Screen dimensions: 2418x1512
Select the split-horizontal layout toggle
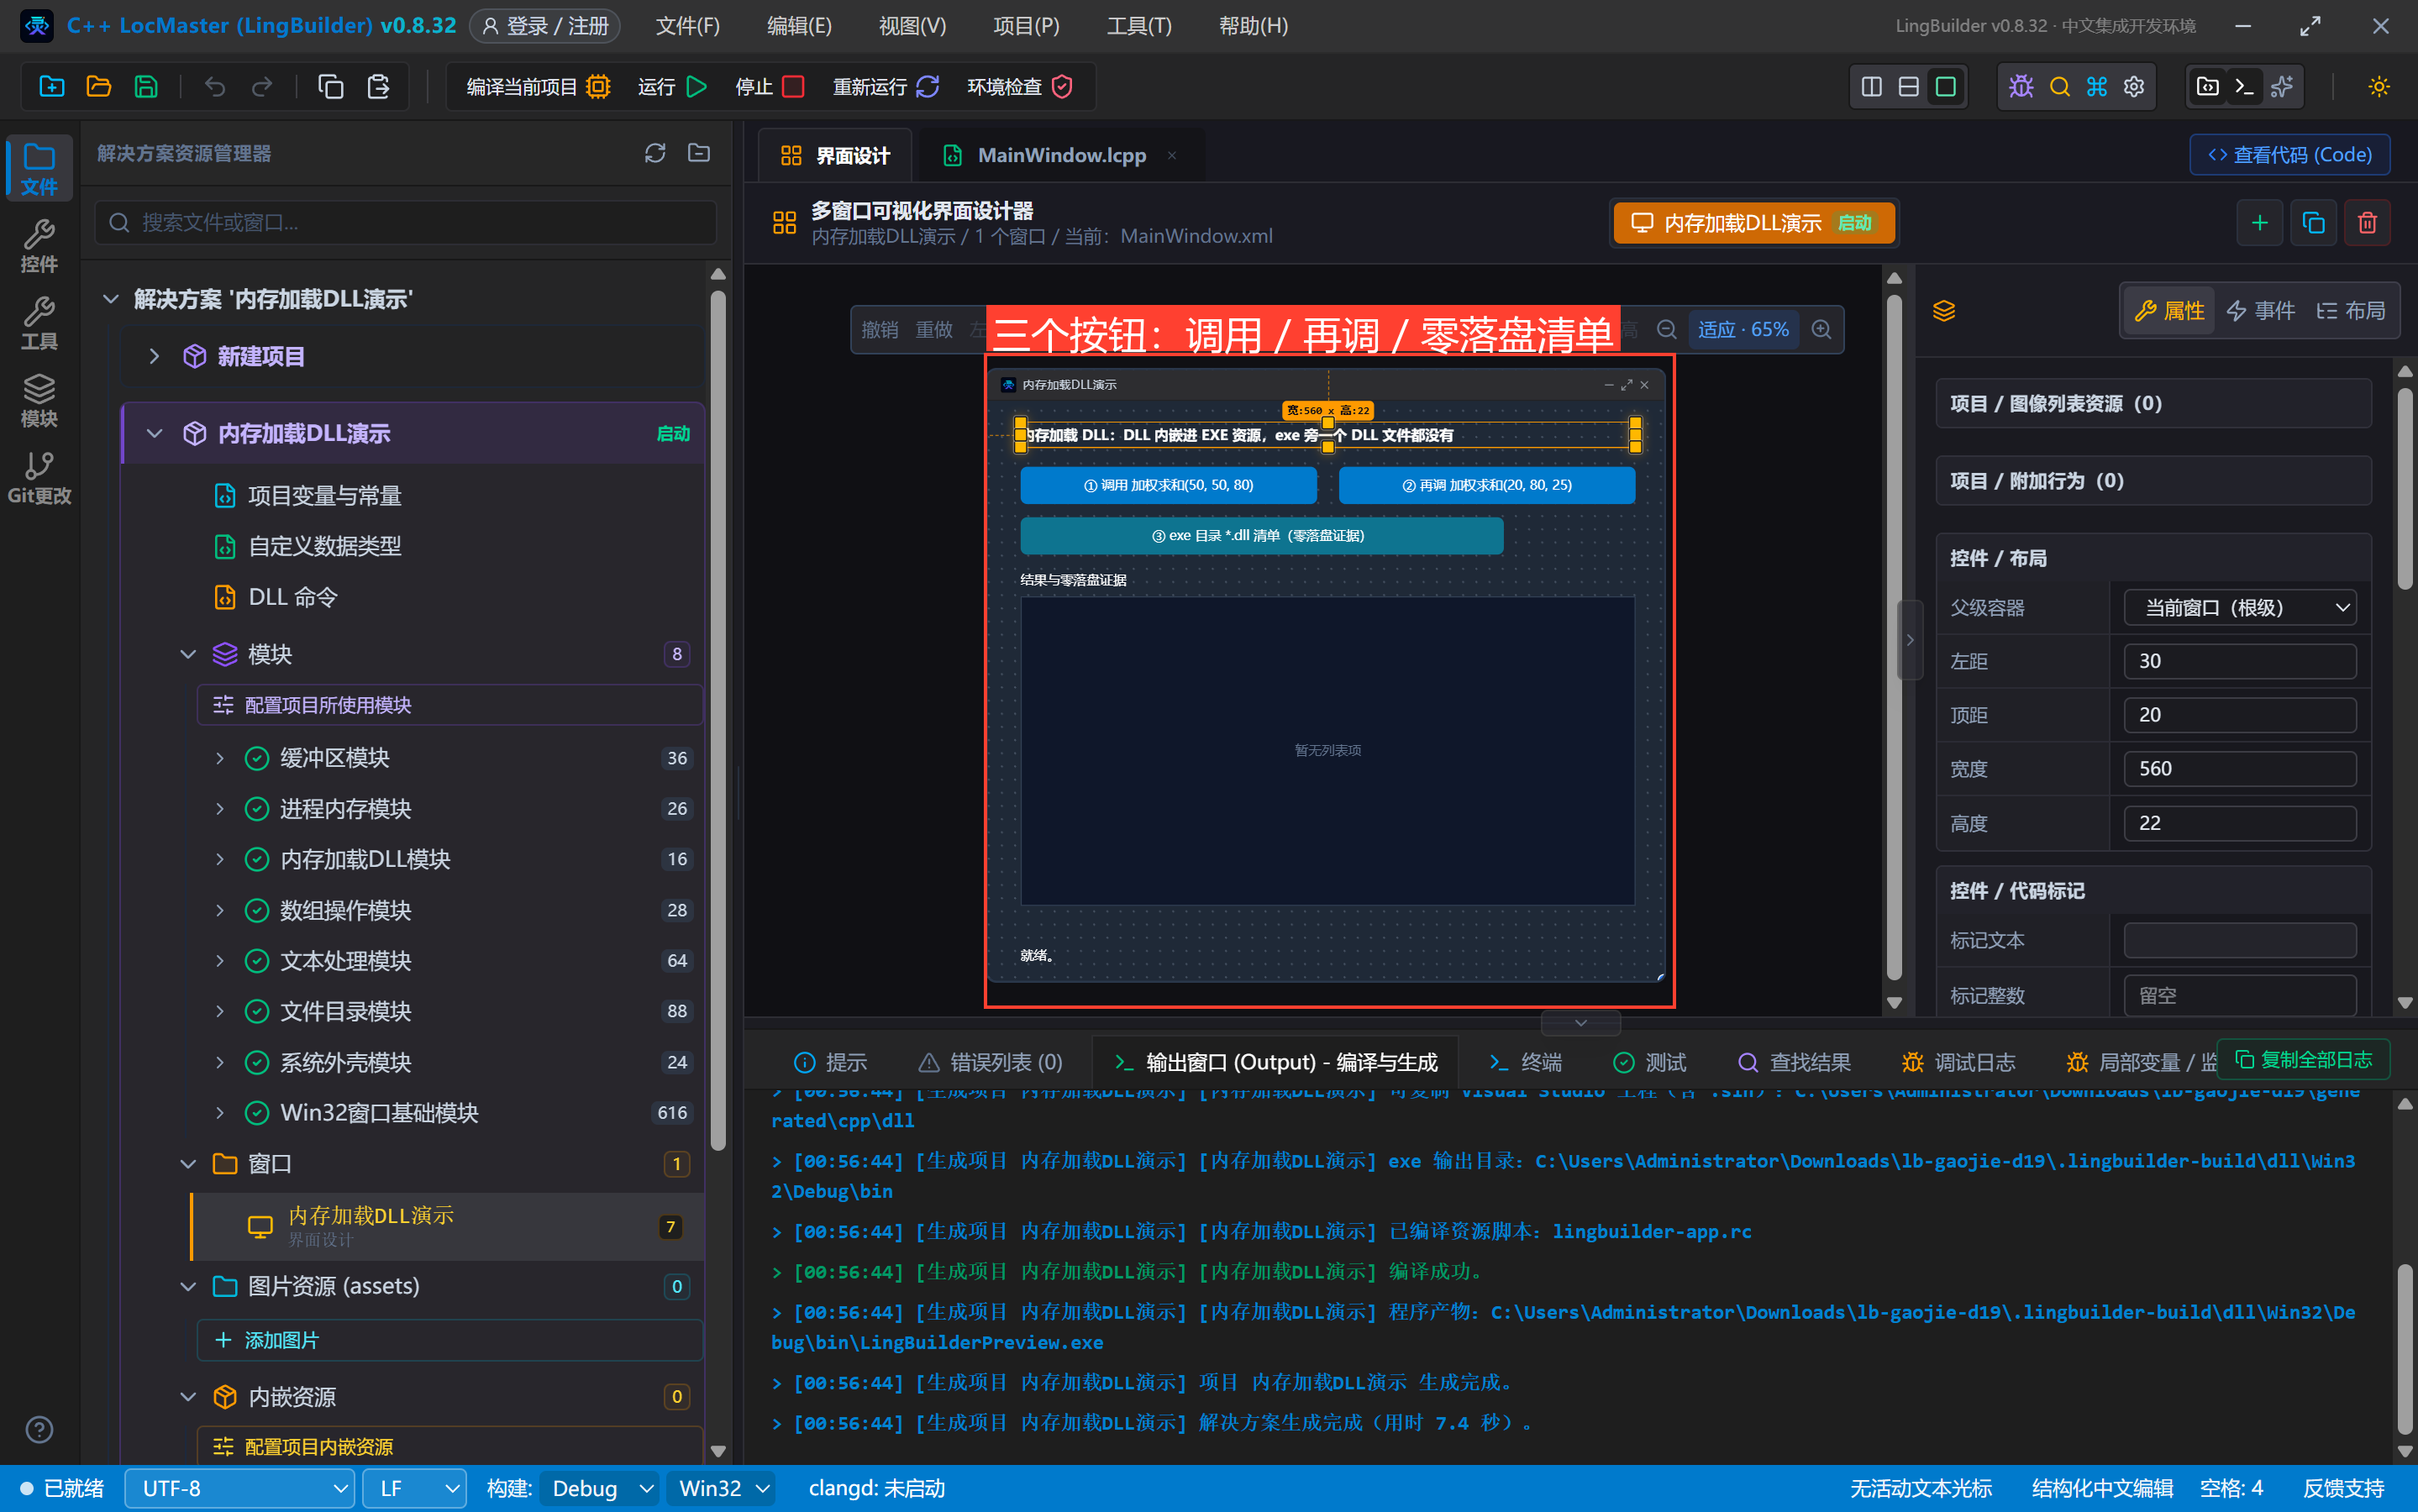[x=1908, y=87]
